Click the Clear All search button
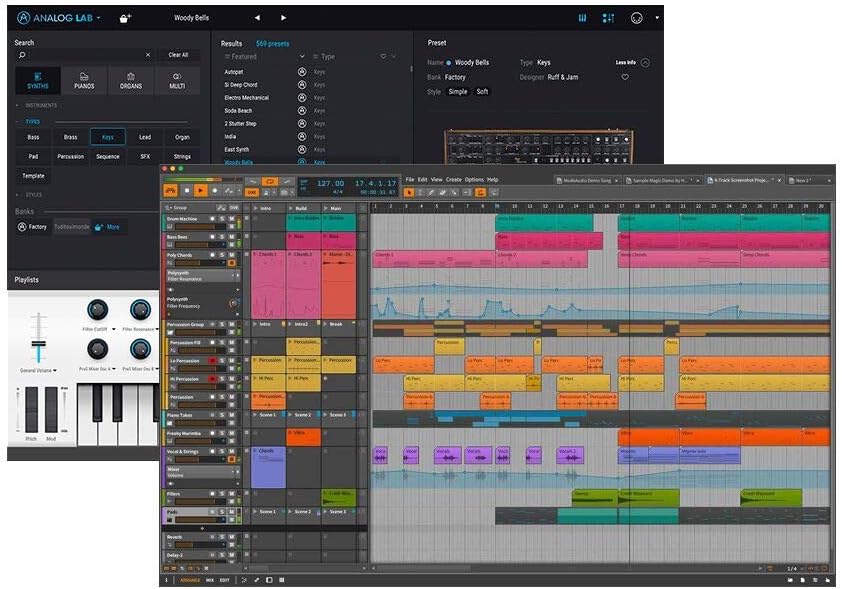Viewport: 842px width, 589px height. [x=178, y=55]
